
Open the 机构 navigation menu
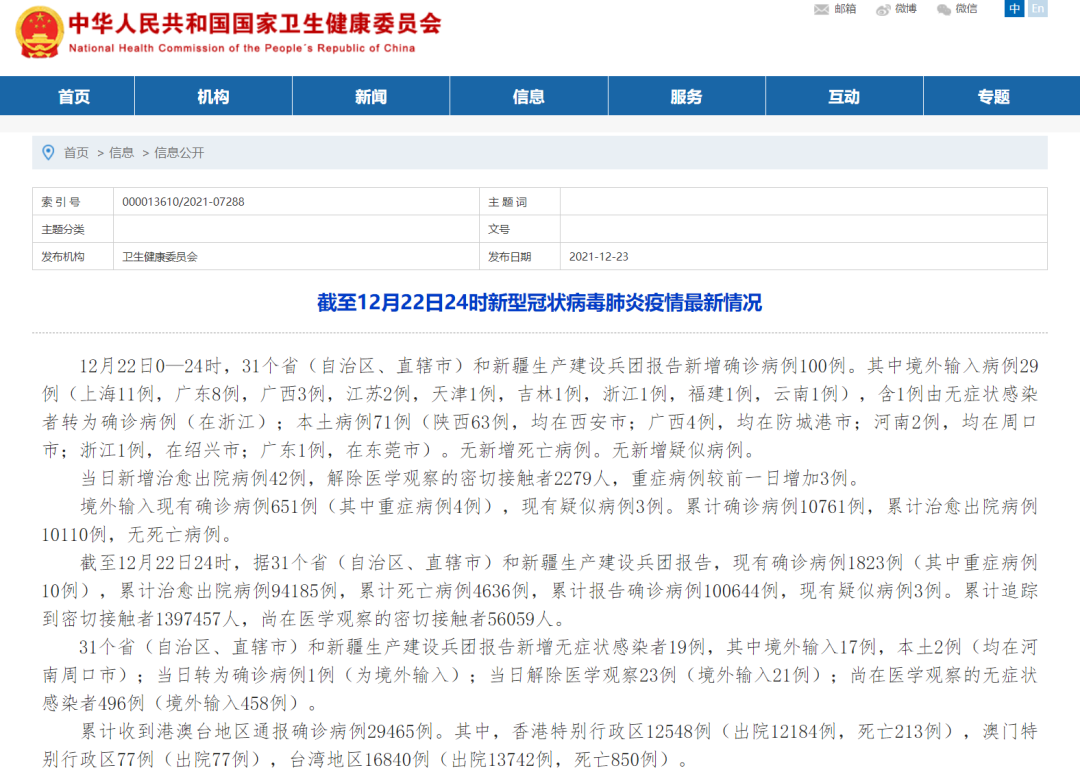pyautogui.click(x=213, y=97)
